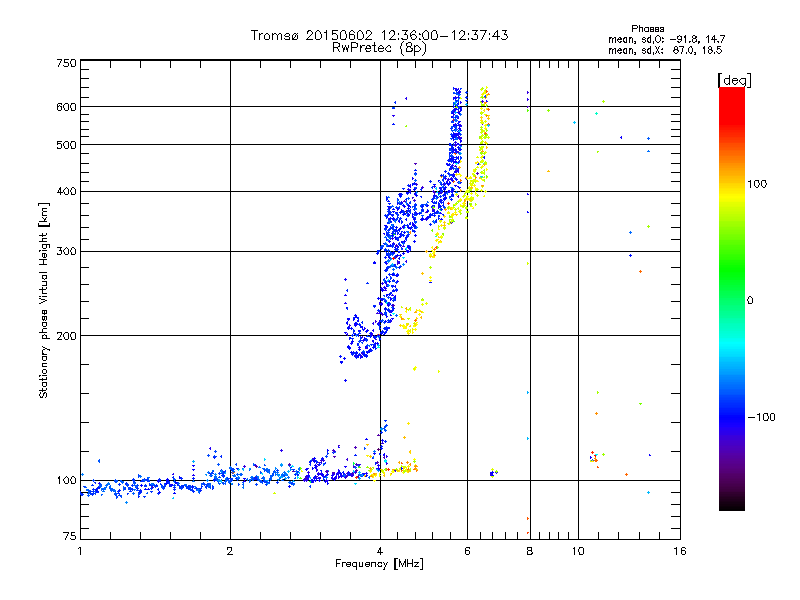Click the x-axis tick label '6'

tap(467, 551)
